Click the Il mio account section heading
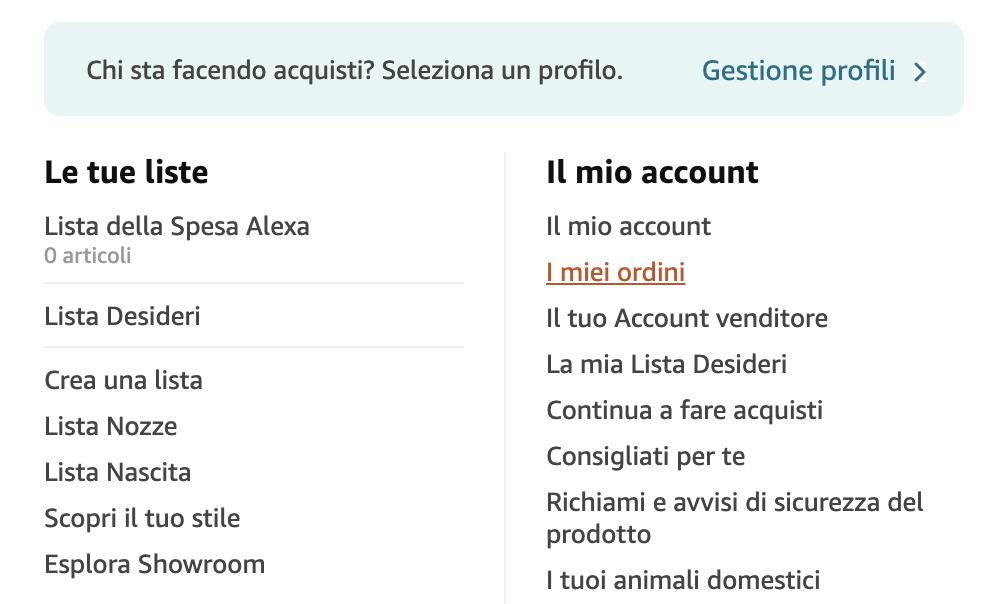 pyautogui.click(x=652, y=172)
